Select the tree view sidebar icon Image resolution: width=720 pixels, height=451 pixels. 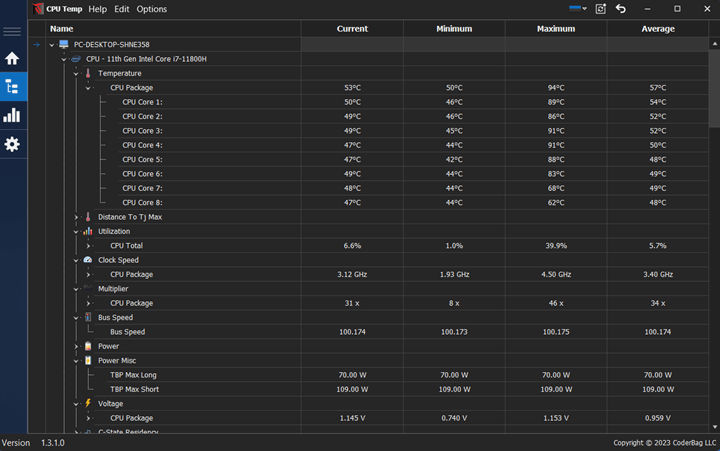[x=12, y=86]
